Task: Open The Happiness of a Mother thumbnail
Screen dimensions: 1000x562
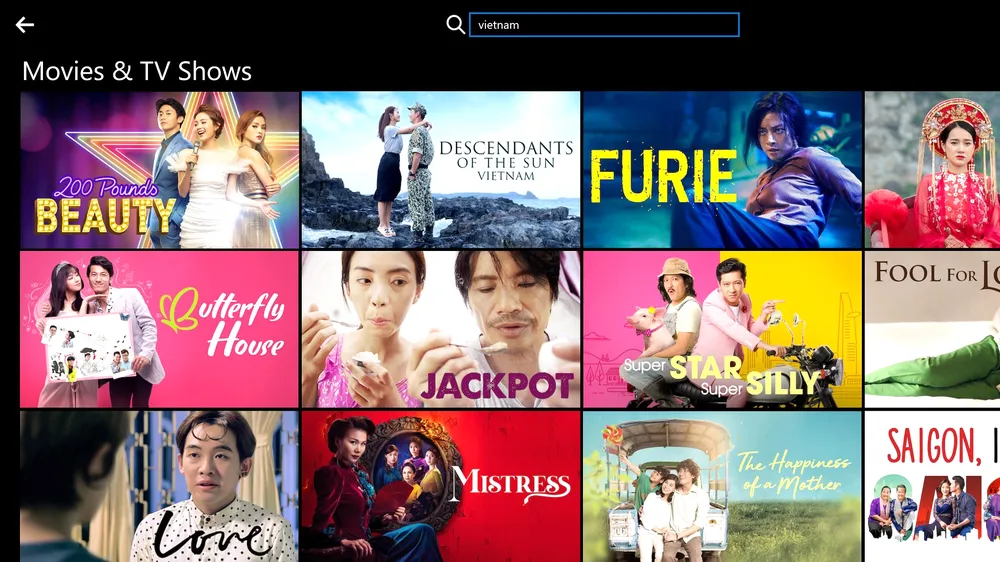Action: click(723, 487)
